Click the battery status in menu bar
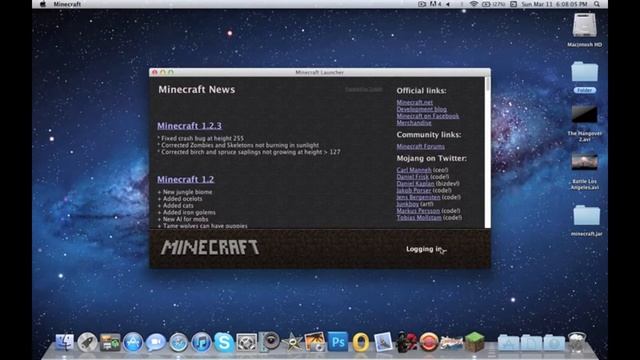Screen dimensions: 640x360 coord(493,4)
